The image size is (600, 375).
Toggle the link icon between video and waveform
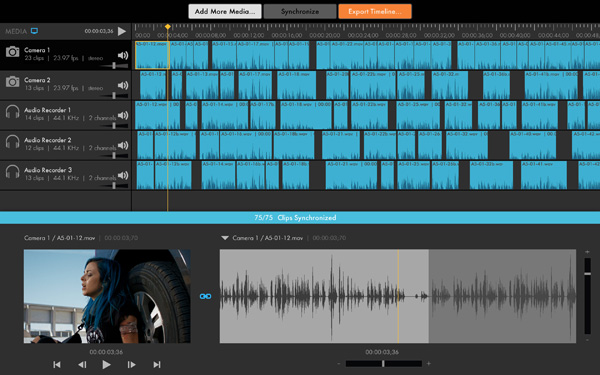click(205, 296)
